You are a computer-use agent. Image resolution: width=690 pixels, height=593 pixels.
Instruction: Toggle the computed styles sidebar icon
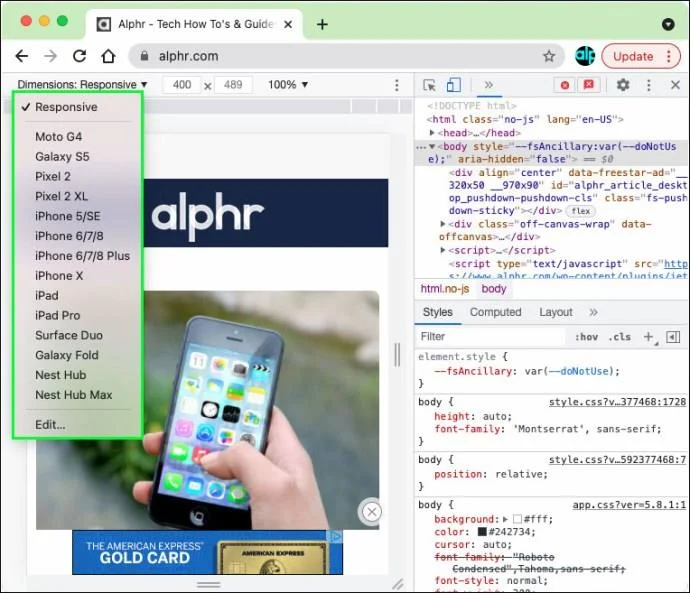coord(673,337)
